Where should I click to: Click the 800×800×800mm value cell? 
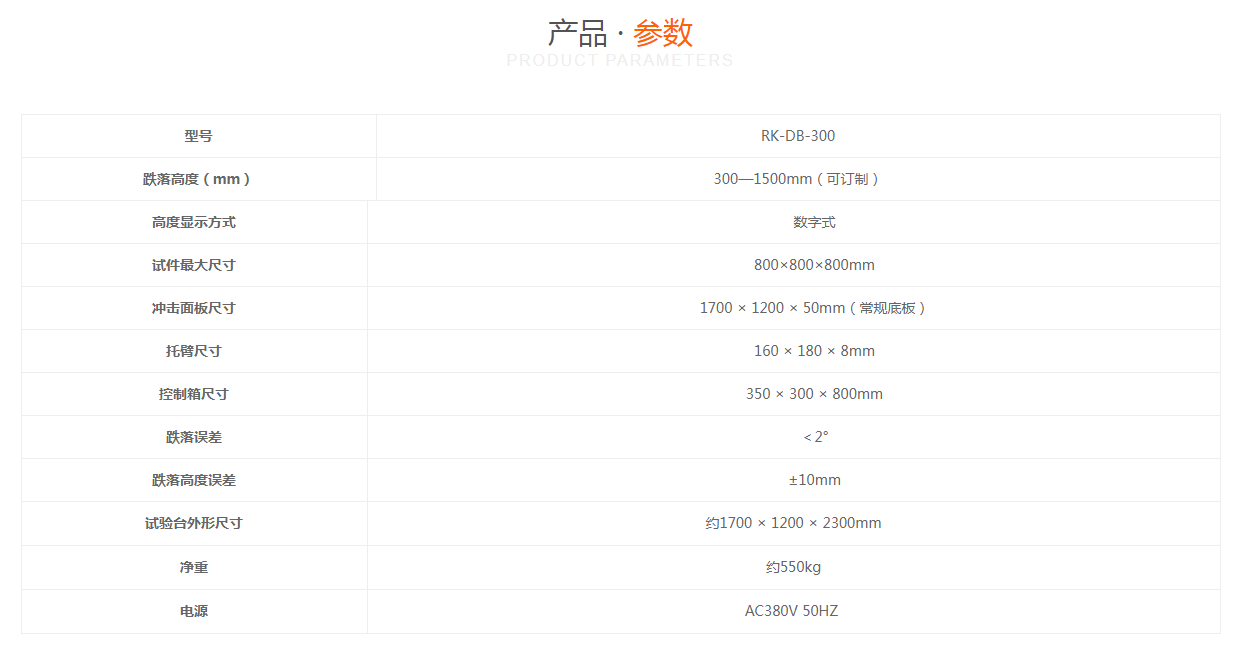[814, 265]
